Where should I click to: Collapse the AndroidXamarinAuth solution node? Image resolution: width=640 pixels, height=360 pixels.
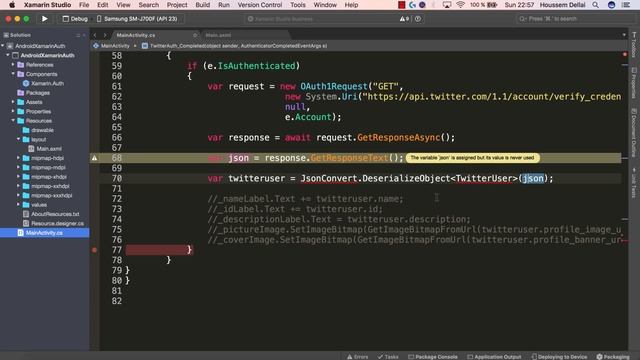click(x=3, y=46)
